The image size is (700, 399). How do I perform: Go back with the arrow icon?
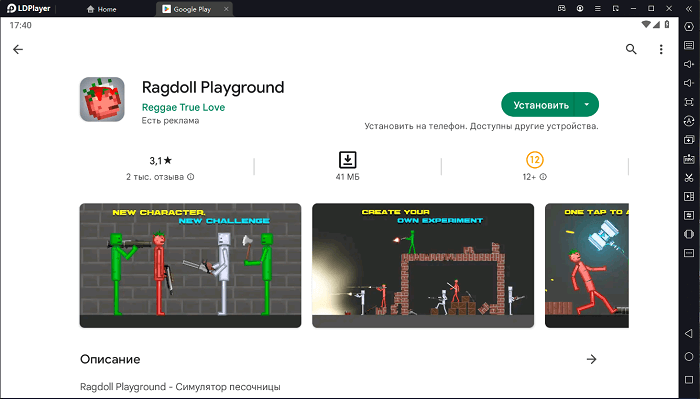click(x=18, y=49)
